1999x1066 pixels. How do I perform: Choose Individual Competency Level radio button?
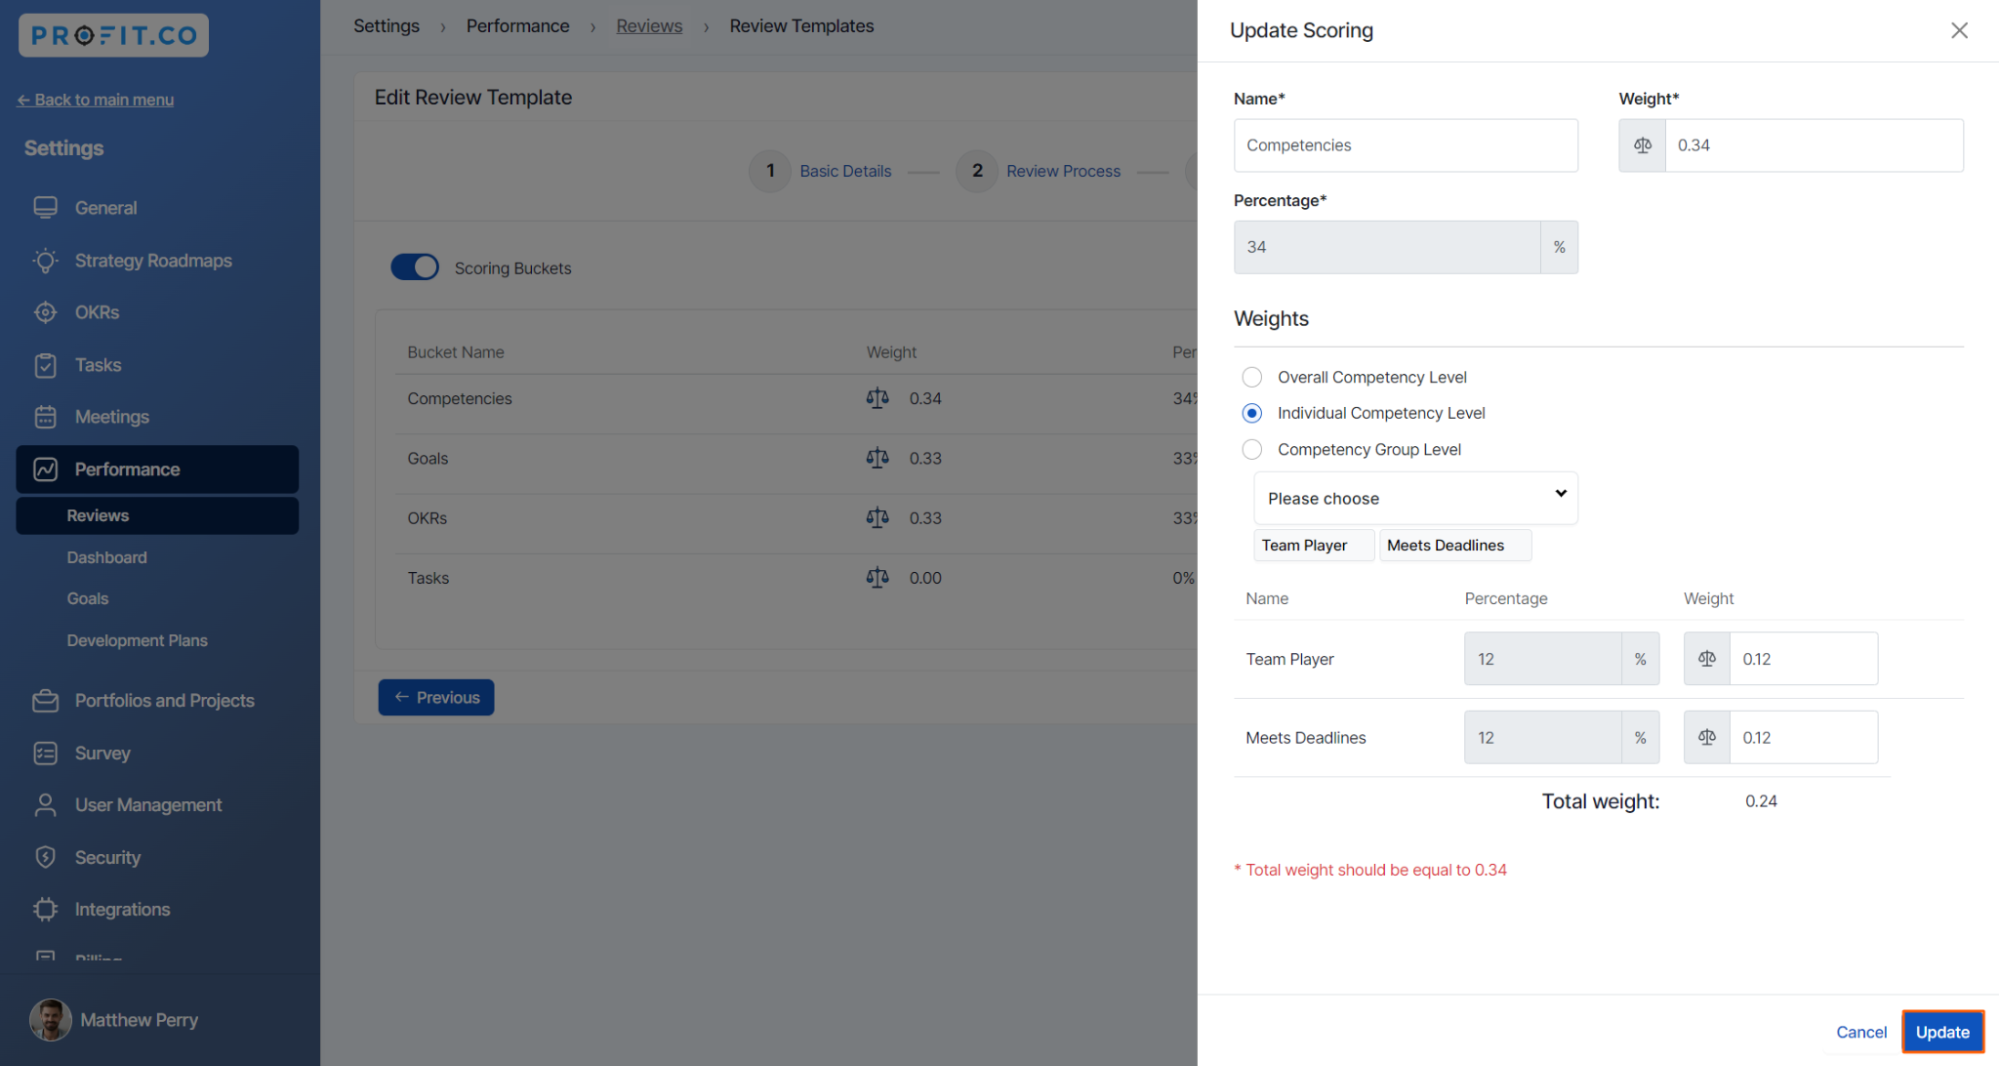coord(1251,413)
